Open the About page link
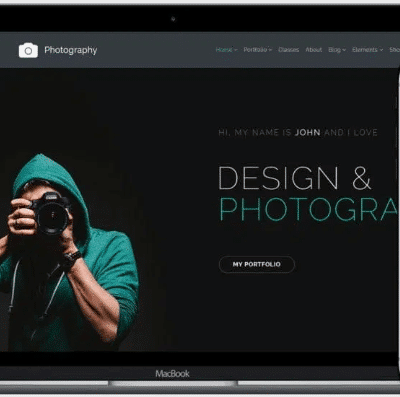 pos(314,50)
